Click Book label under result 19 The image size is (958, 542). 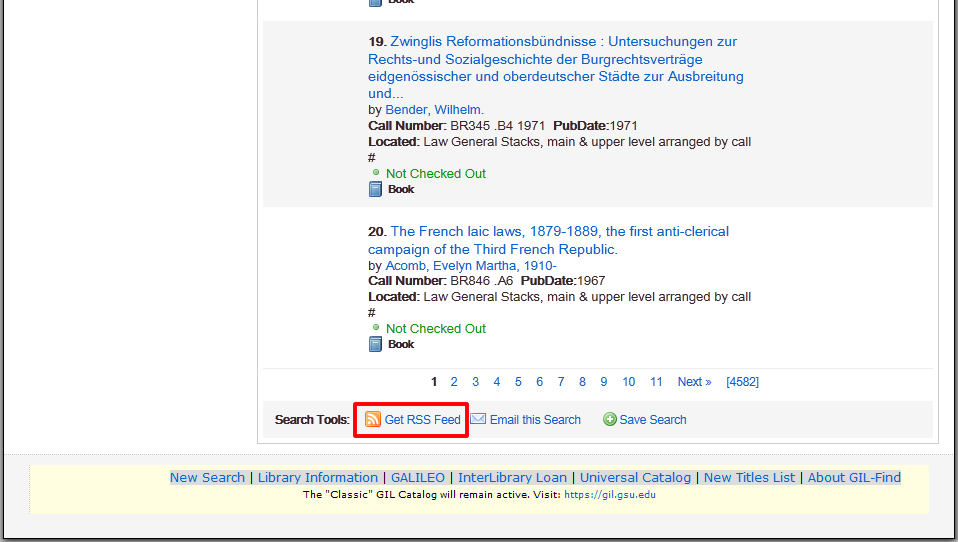pos(401,189)
